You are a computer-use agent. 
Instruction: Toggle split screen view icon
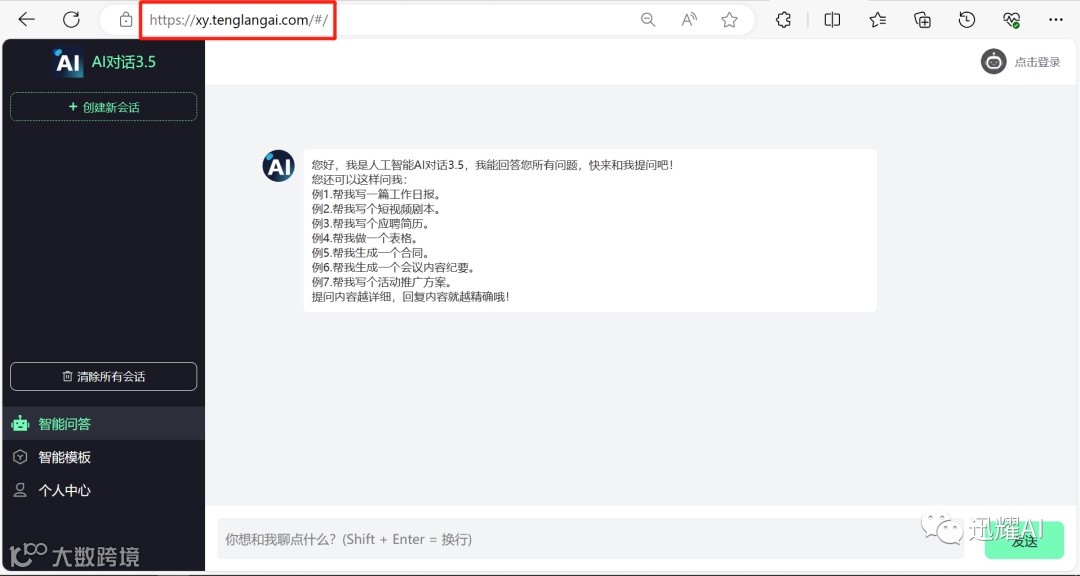tap(832, 20)
